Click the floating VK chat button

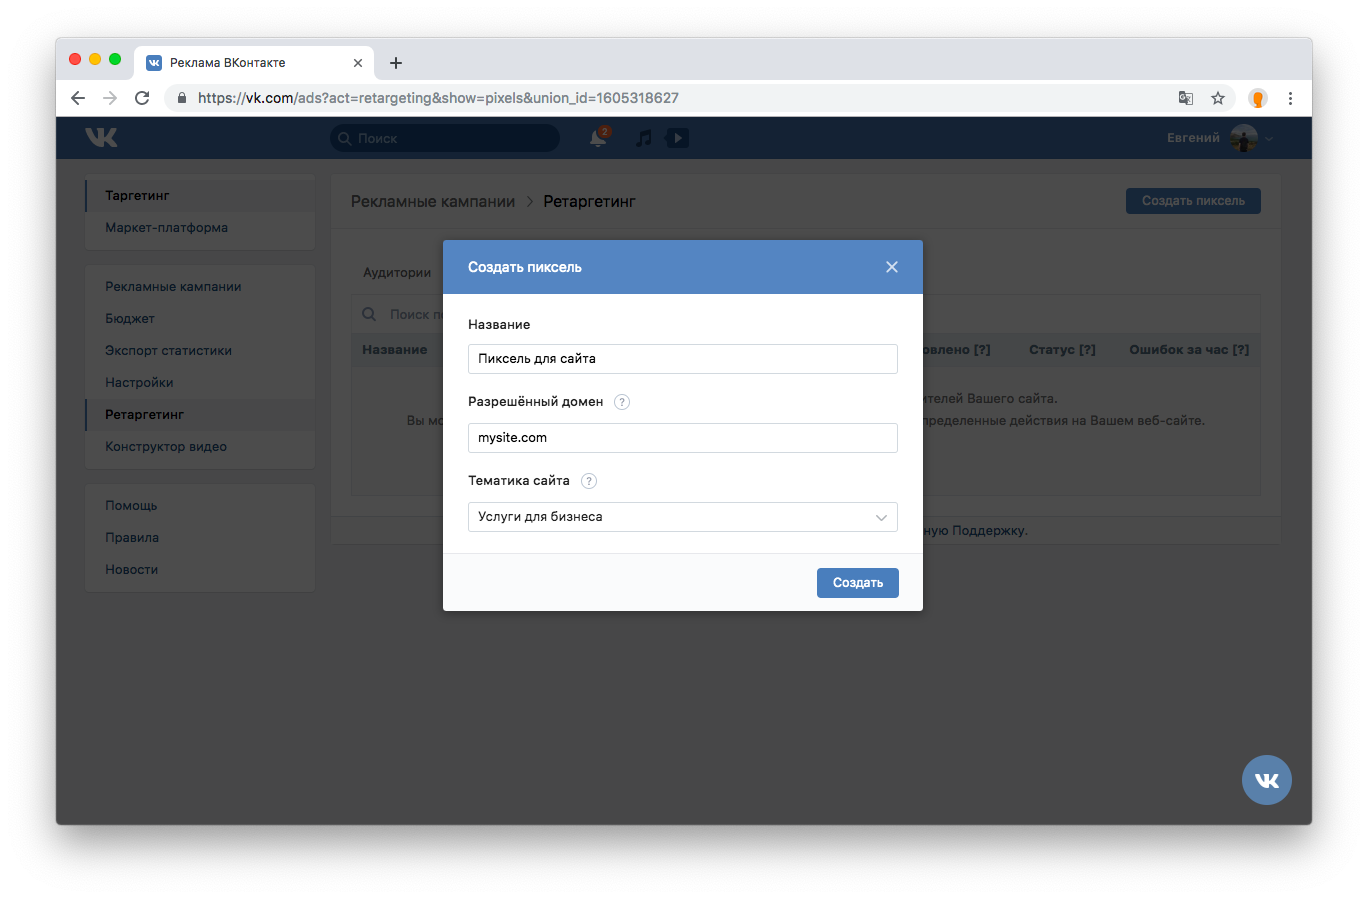click(x=1267, y=780)
